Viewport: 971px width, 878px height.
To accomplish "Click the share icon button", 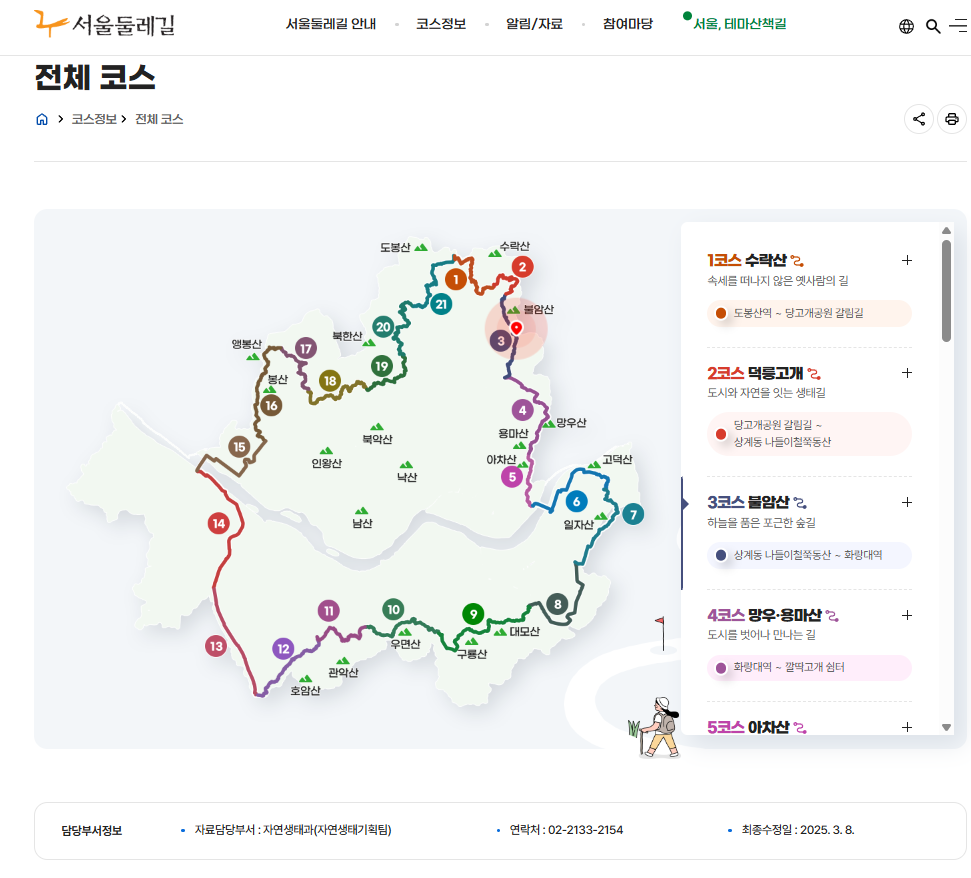I will [x=919, y=119].
